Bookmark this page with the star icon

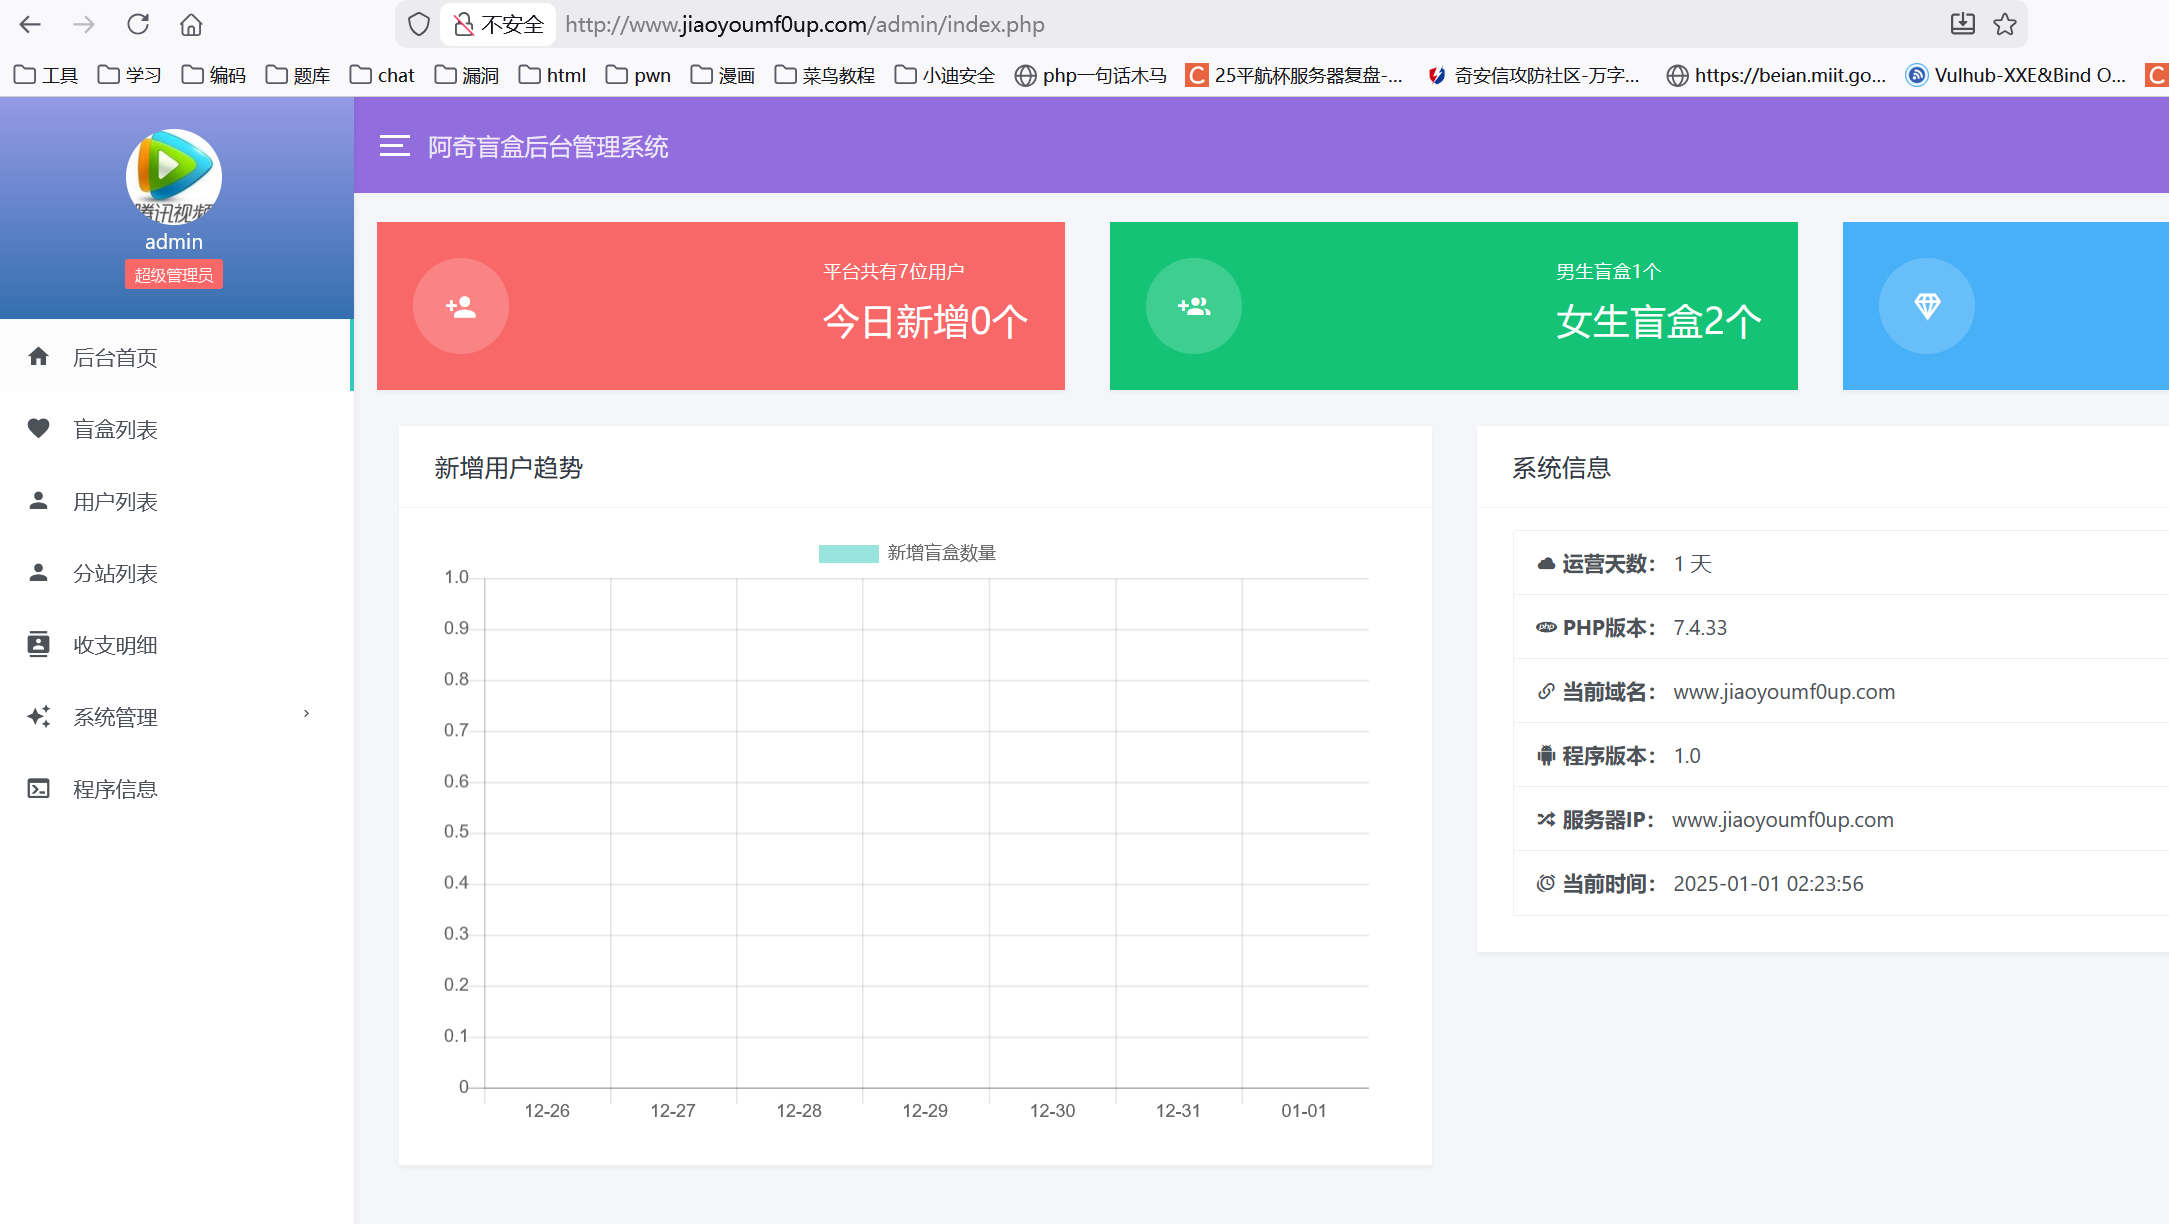[2005, 24]
